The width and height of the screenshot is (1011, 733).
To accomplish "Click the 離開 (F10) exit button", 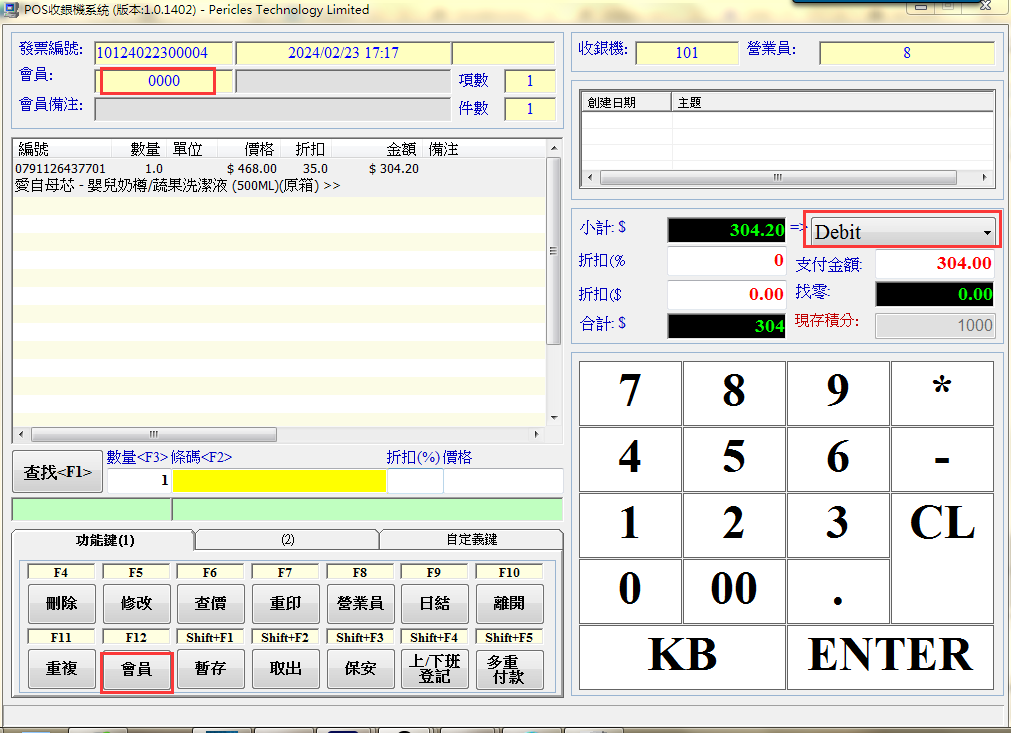I will pyautogui.click(x=509, y=603).
